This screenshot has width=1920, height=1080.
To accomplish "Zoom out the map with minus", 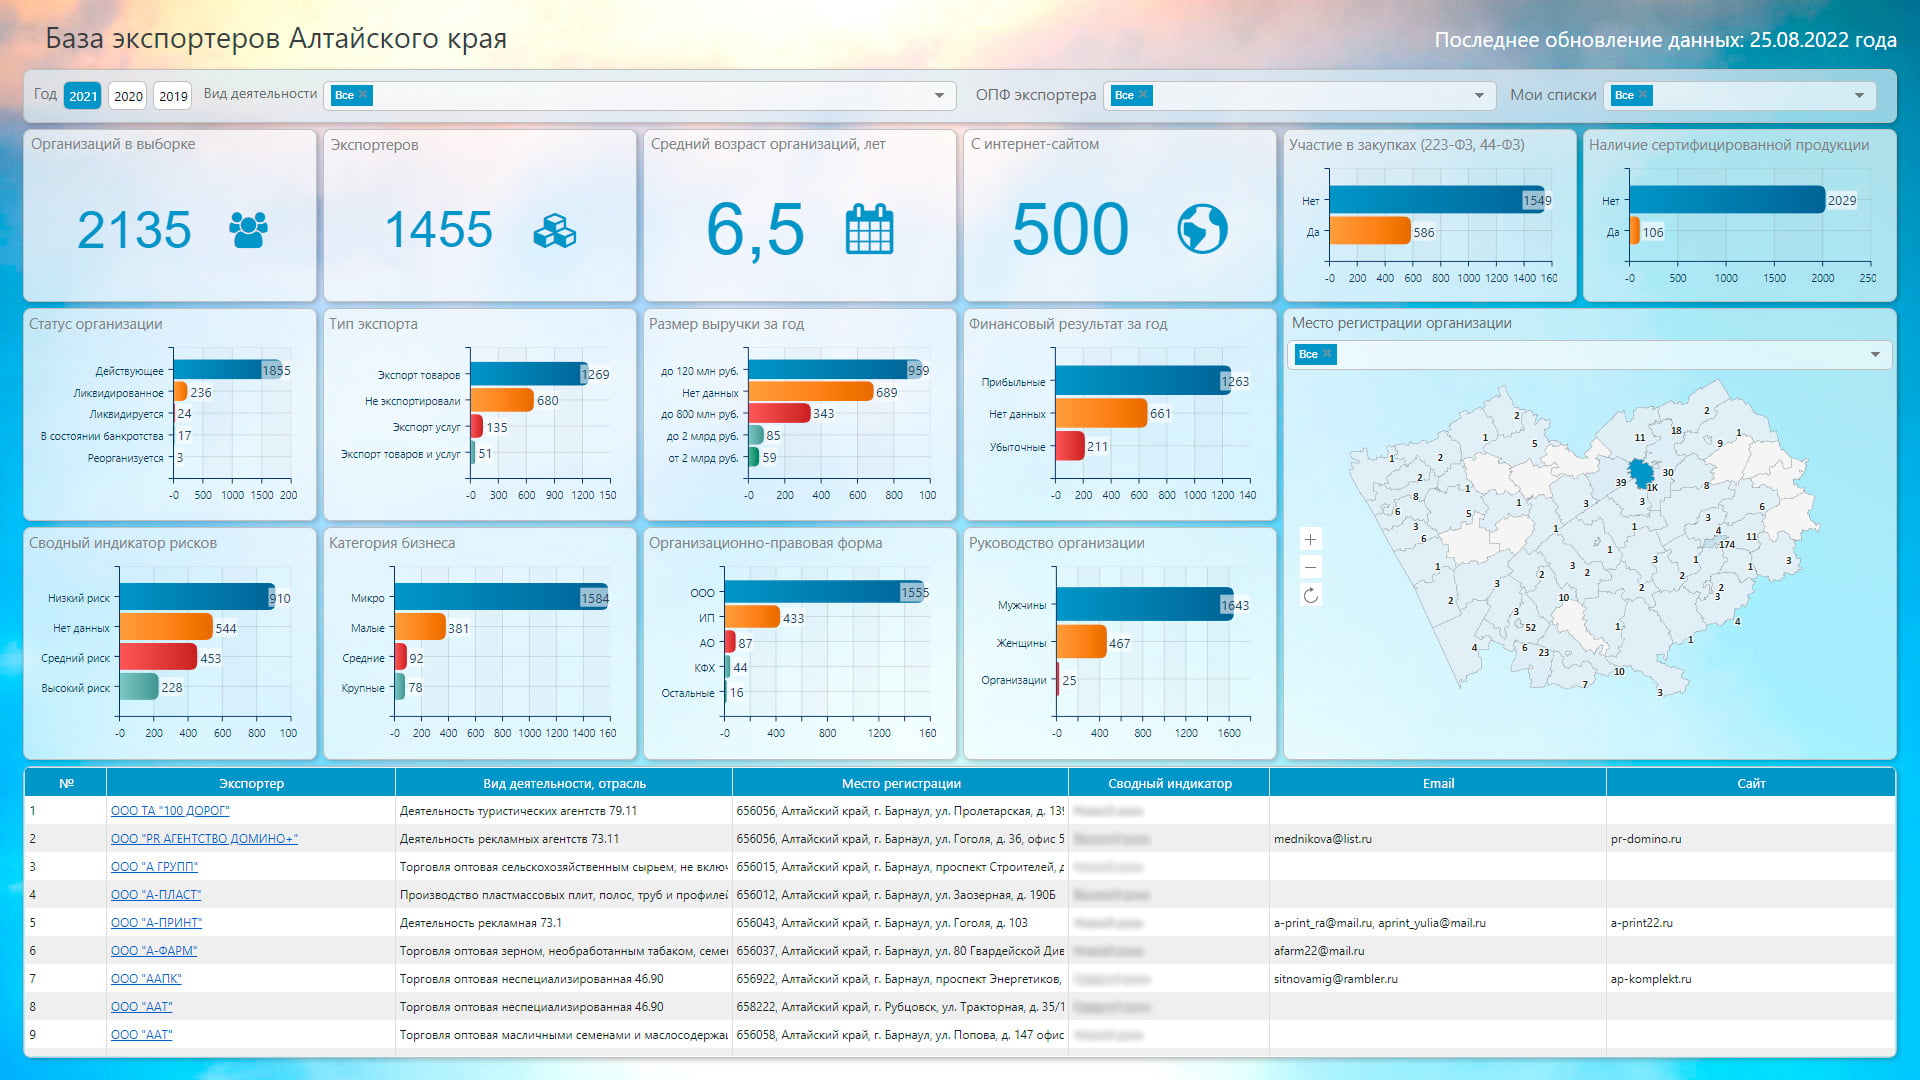I will coord(1310,567).
